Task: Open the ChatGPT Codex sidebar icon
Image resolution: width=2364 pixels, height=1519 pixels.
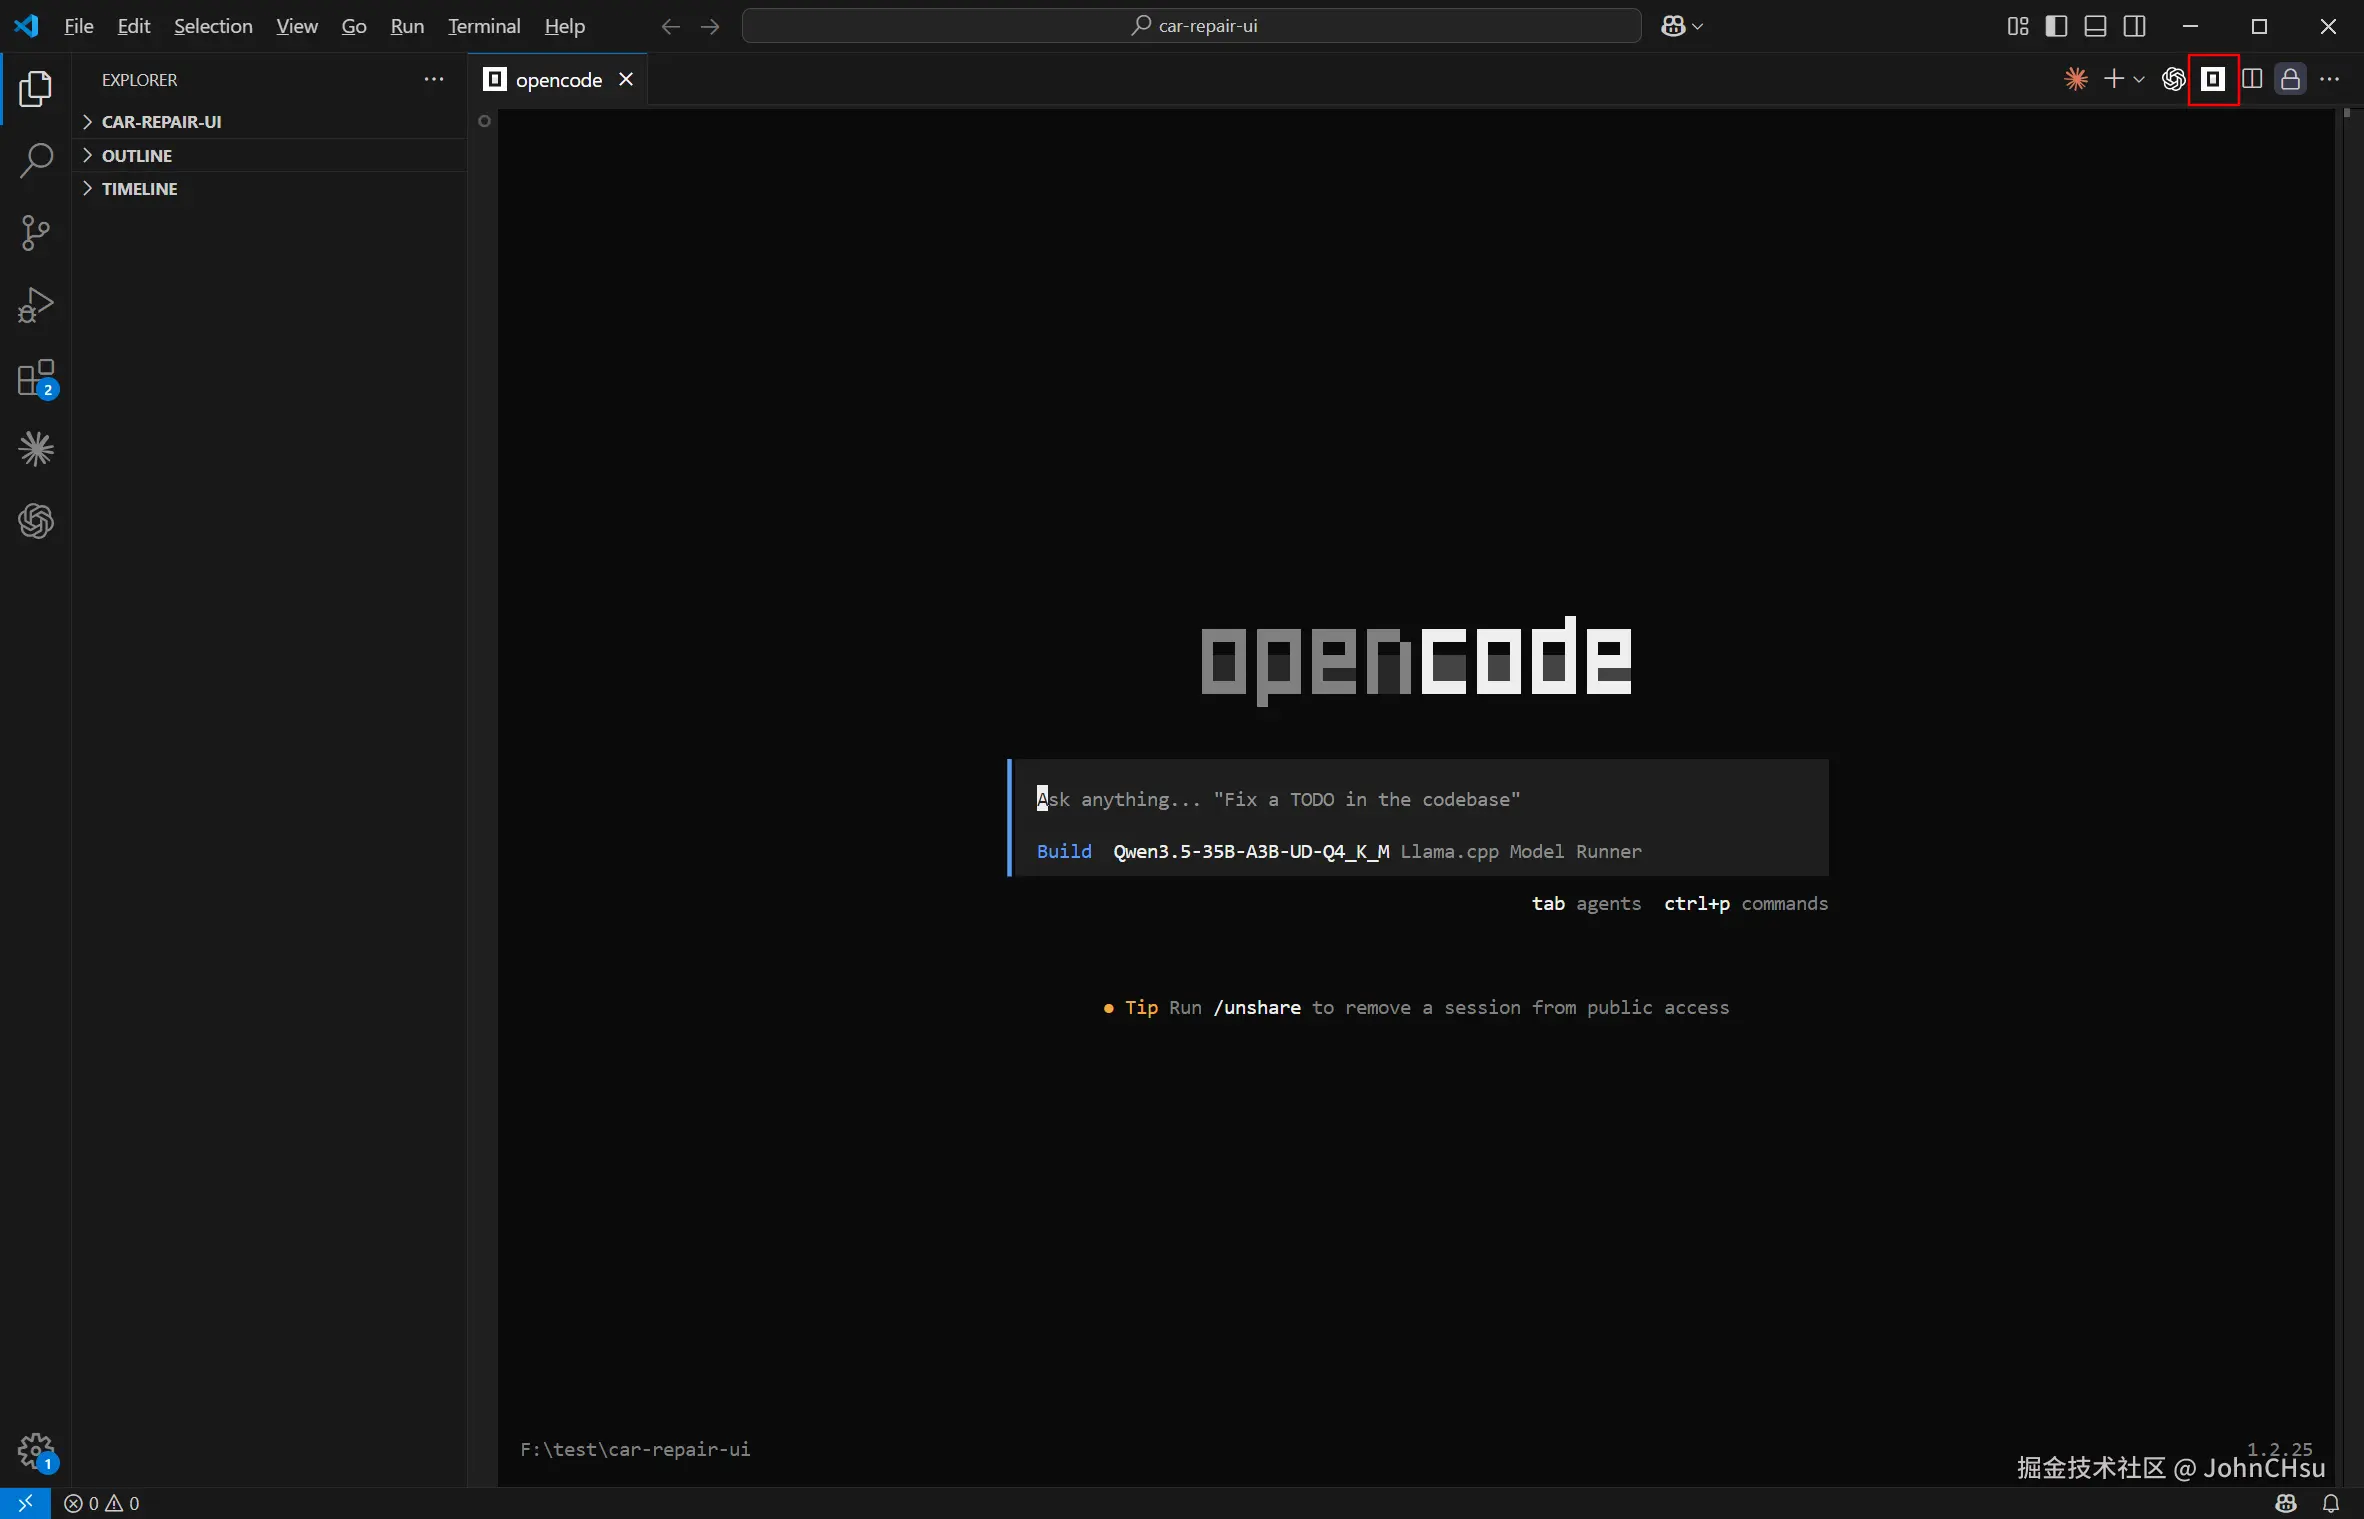Action: [x=36, y=521]
